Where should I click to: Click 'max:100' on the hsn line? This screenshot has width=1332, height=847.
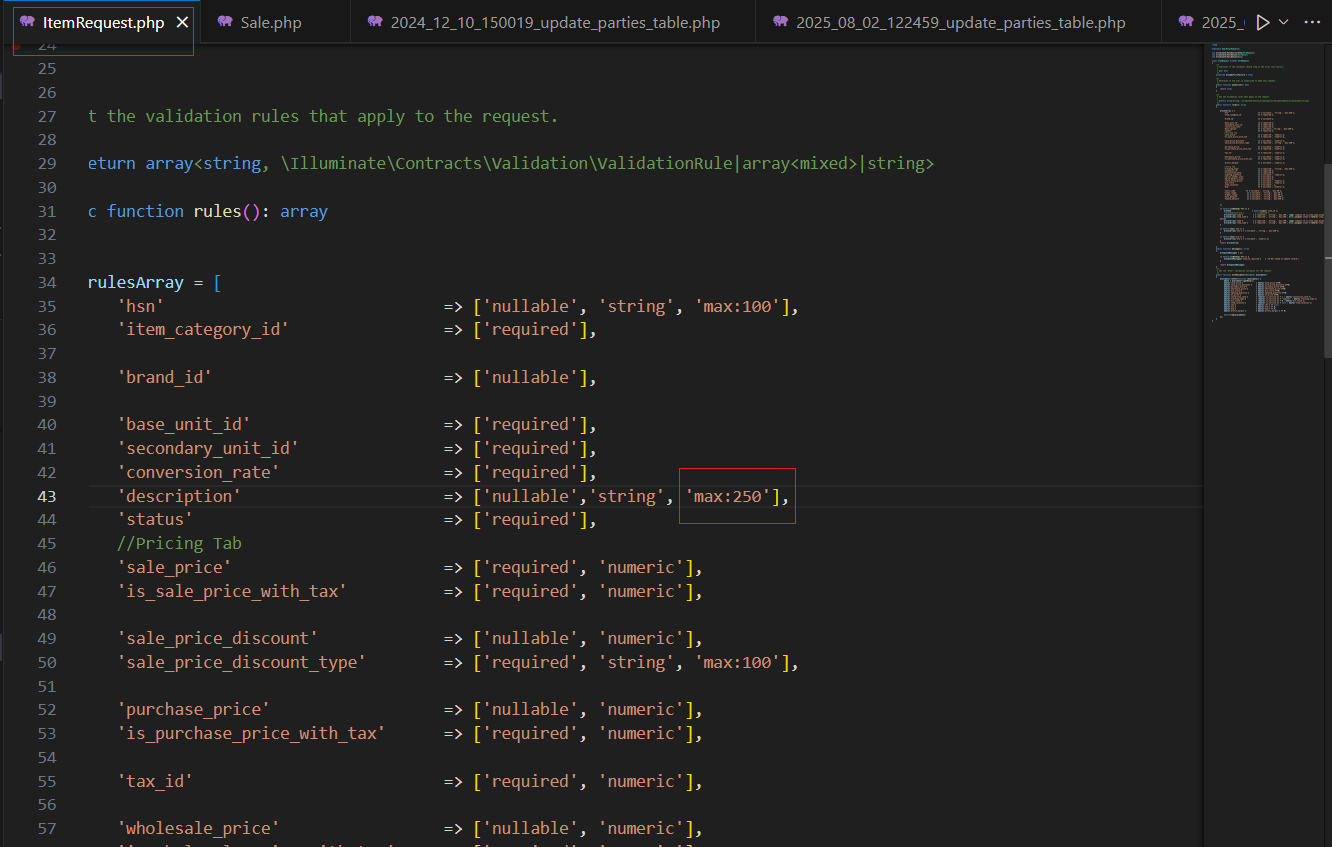click(x=738, y=306)
